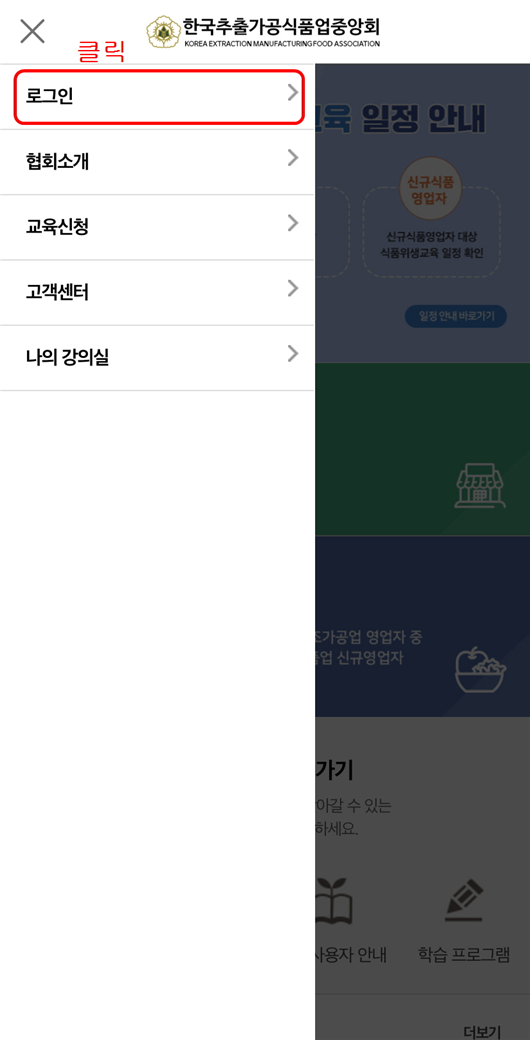
Task: Expand the 로그인 chevron arrow
Action: pyautogui.click(x=293, y=94)
